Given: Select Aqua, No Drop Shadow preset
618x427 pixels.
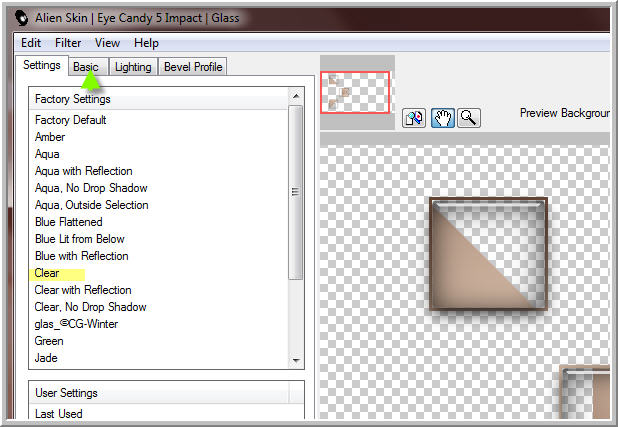Looking at the screenshot, I should 91,188.
